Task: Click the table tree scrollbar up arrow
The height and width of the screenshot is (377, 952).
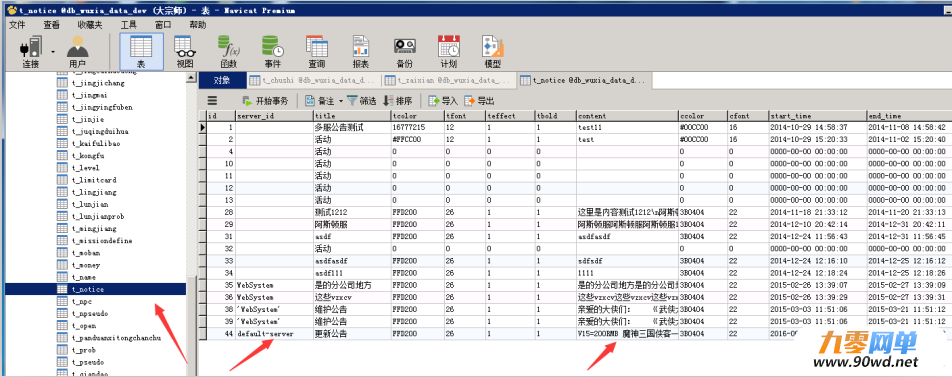Action: (191, 78)
